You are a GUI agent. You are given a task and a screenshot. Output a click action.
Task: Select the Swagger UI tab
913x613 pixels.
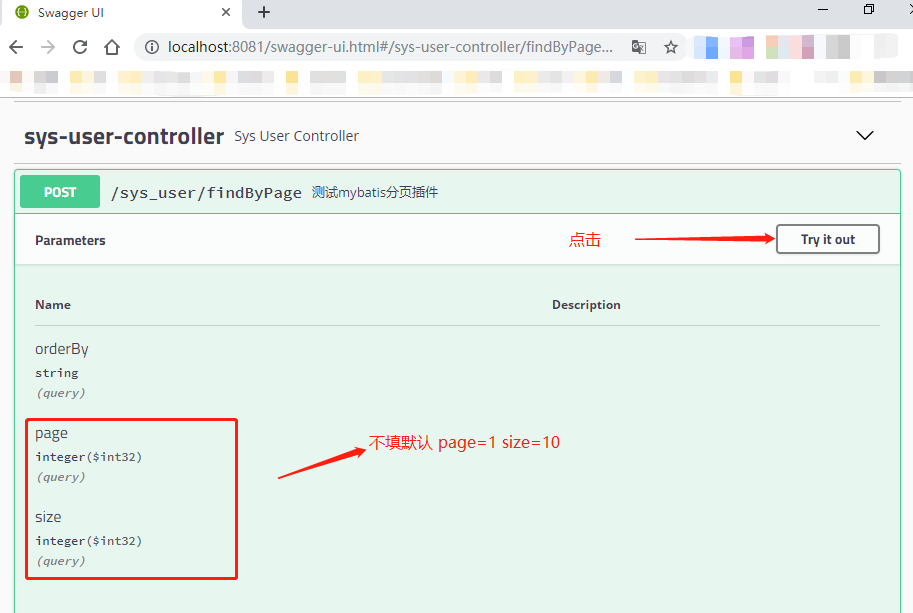[x=122, y=13]
